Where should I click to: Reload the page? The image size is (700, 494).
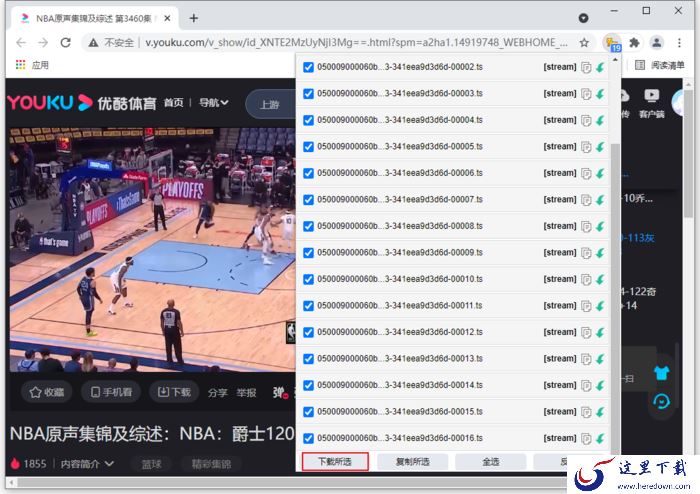click(66, 43)
